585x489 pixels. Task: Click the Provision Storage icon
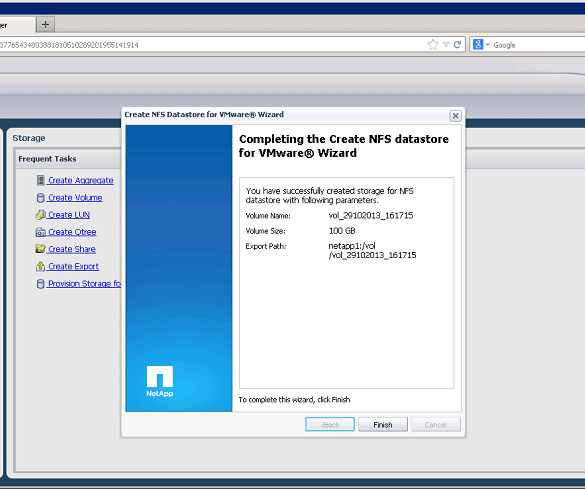coord(41,284)
